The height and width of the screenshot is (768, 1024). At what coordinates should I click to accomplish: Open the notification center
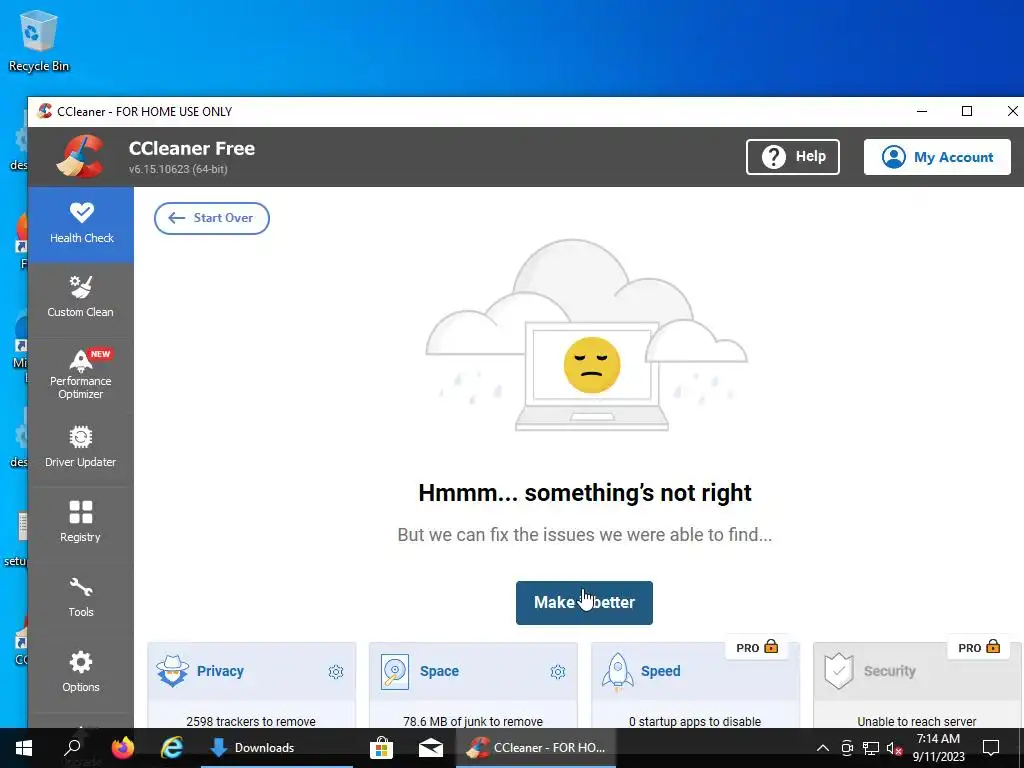pyautogui.click(x=991, y=748)
